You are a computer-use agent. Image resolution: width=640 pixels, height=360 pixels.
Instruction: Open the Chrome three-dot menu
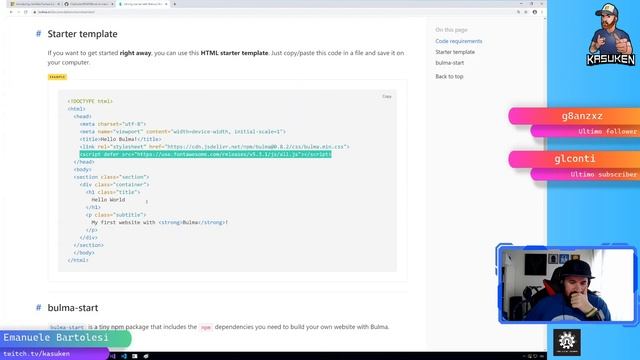point(542,12)
